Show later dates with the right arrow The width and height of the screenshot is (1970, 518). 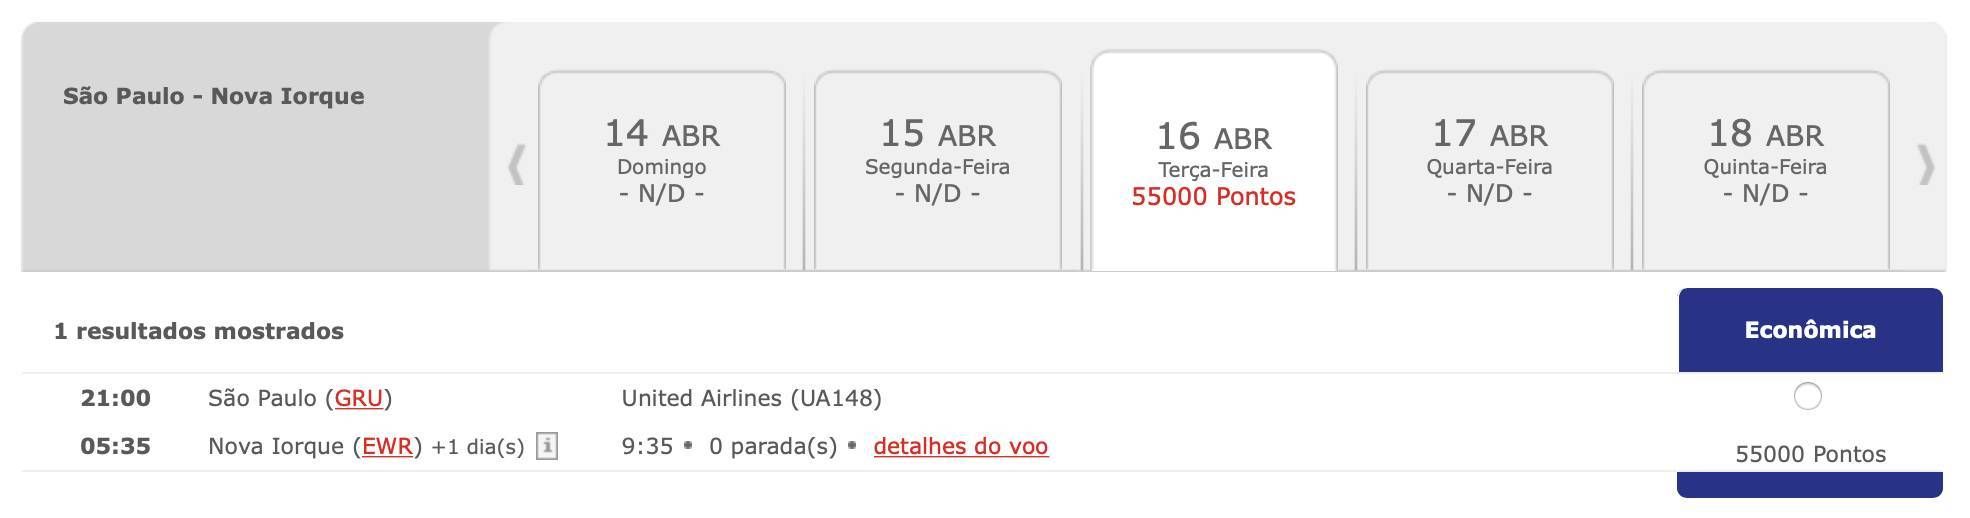[1926, 165]
